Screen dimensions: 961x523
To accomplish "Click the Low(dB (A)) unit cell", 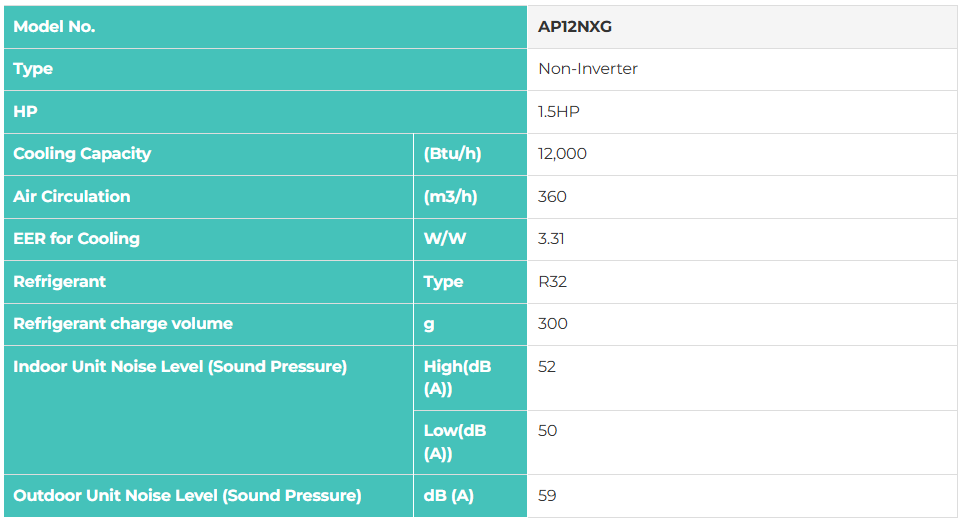I will 455,442.
